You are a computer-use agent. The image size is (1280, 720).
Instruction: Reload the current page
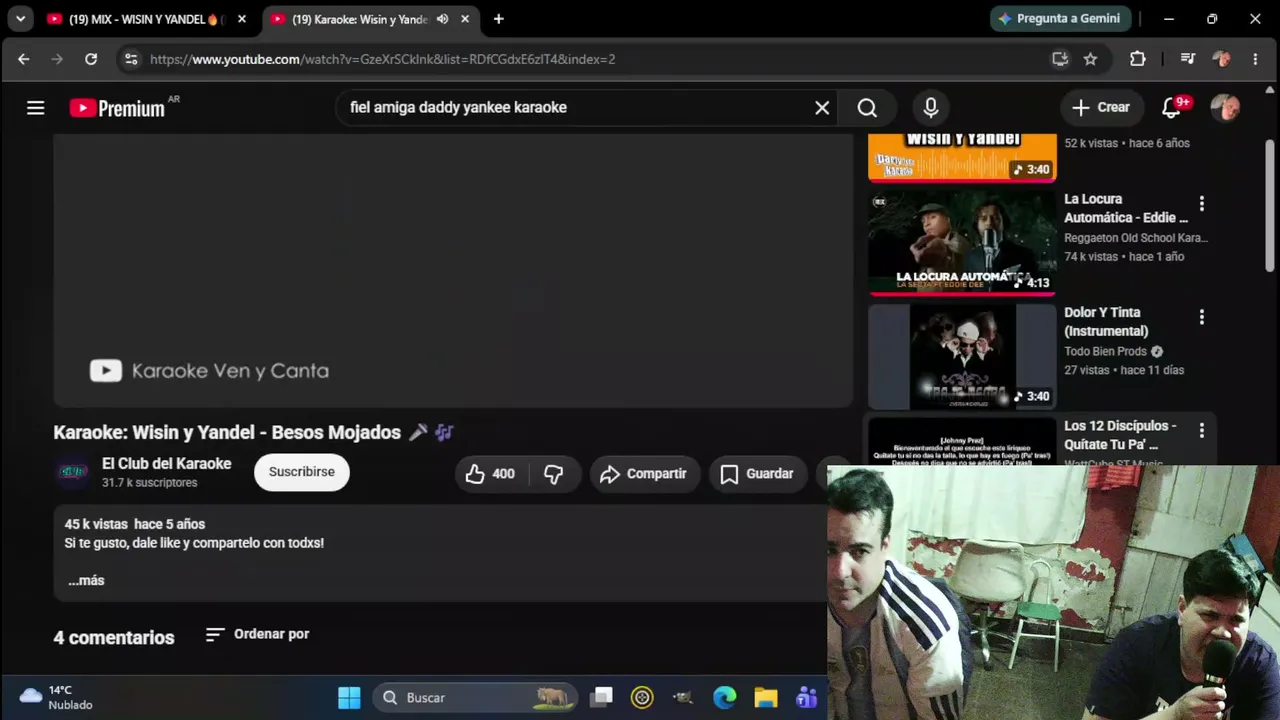coord(91,59)
